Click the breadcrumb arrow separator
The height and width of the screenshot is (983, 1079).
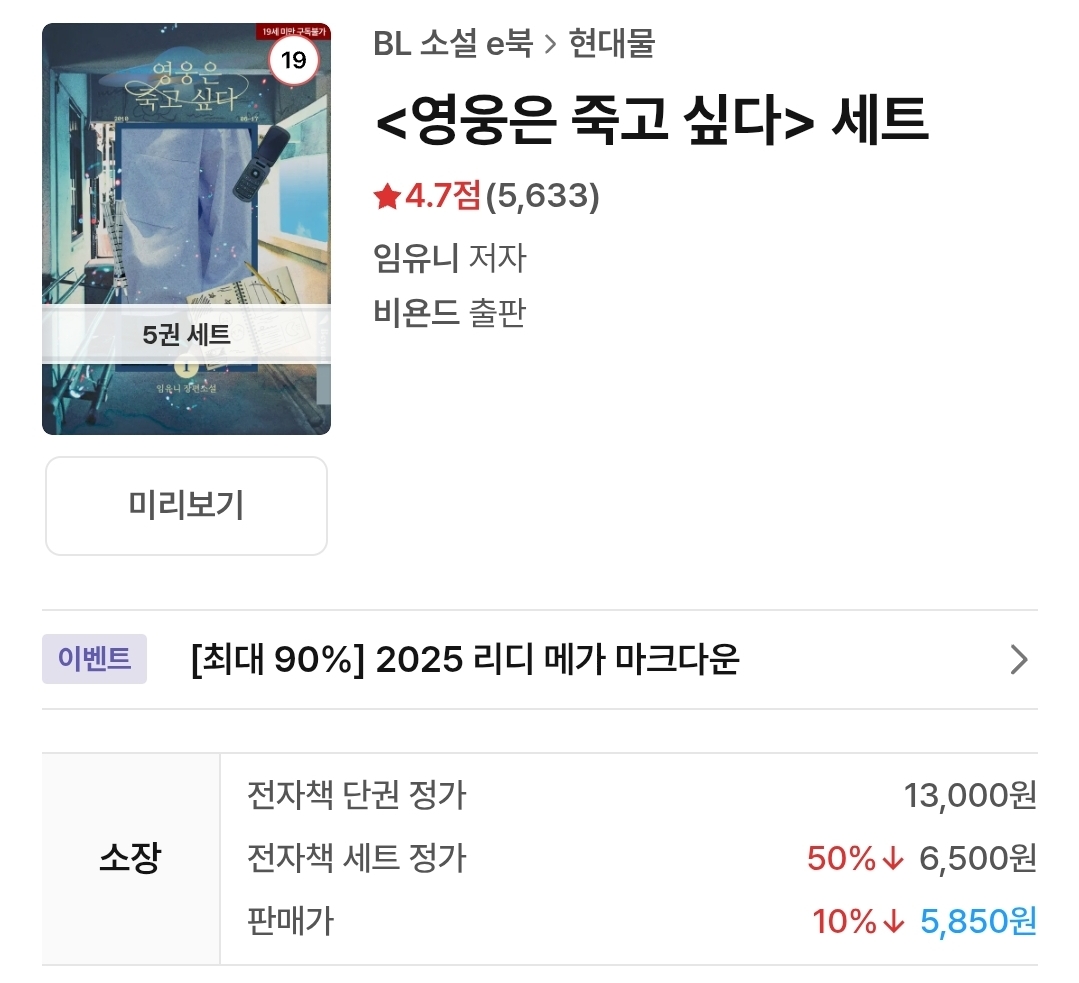coord(551,45)
